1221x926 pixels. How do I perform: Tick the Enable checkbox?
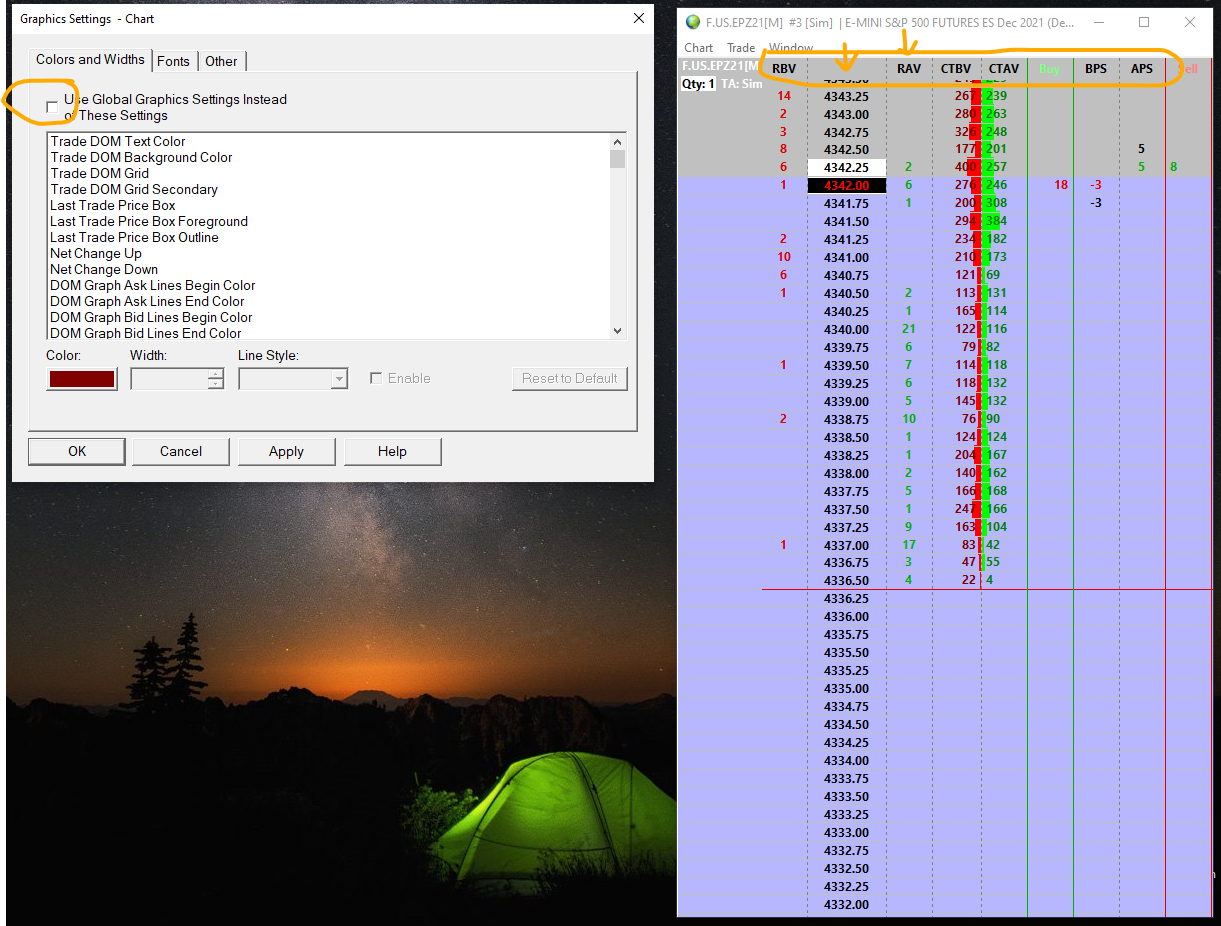(x=376, y=378)
